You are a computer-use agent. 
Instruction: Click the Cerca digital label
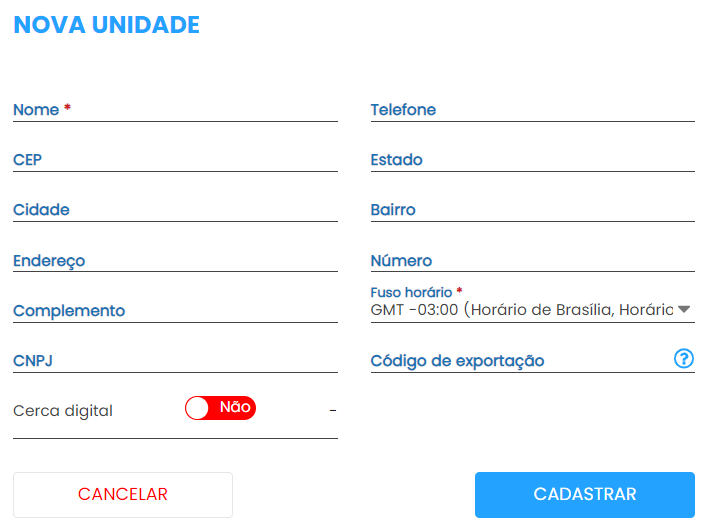[x=63, y=410]
